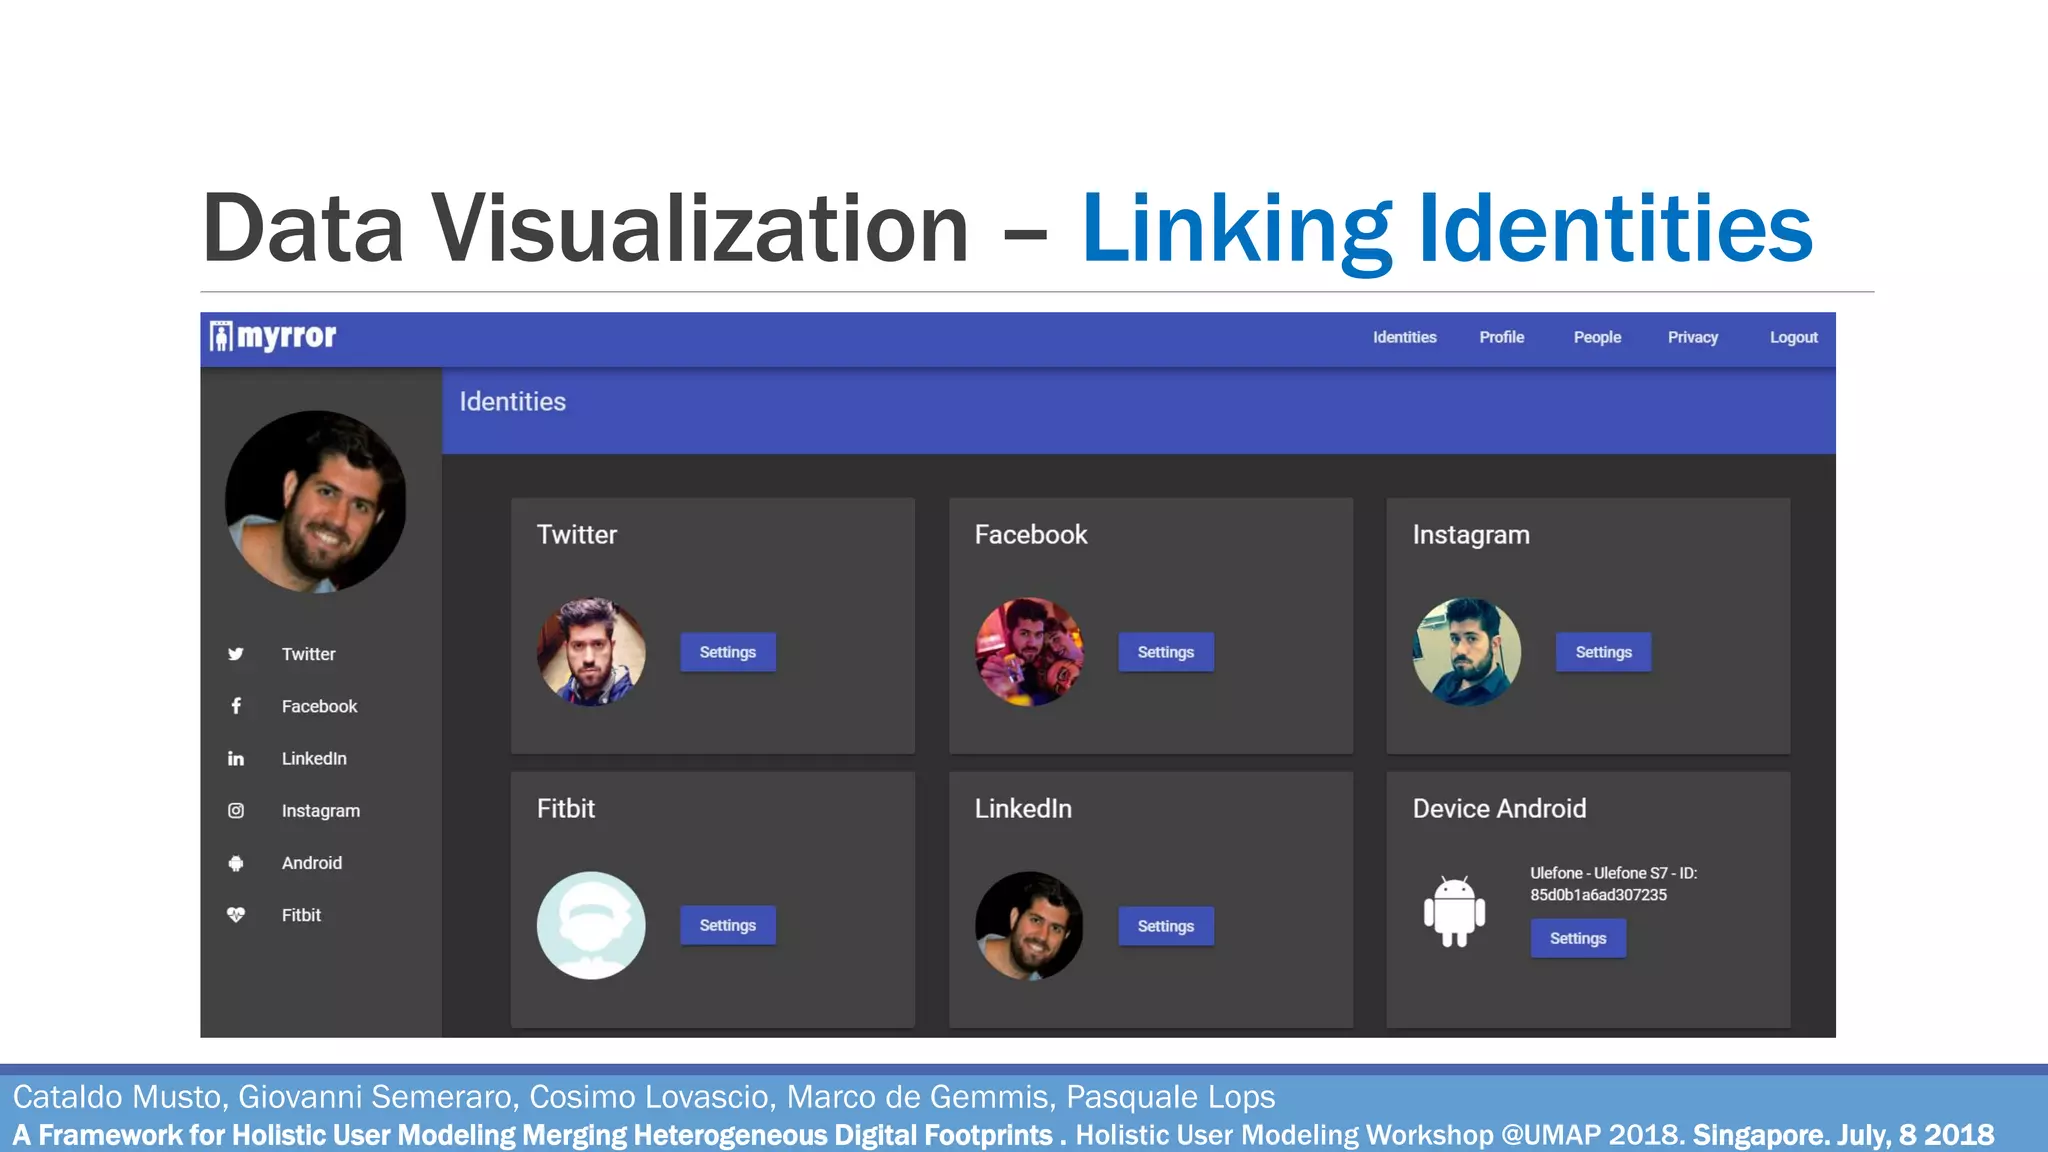Click Logout in the top navbar

point(1794,338)
